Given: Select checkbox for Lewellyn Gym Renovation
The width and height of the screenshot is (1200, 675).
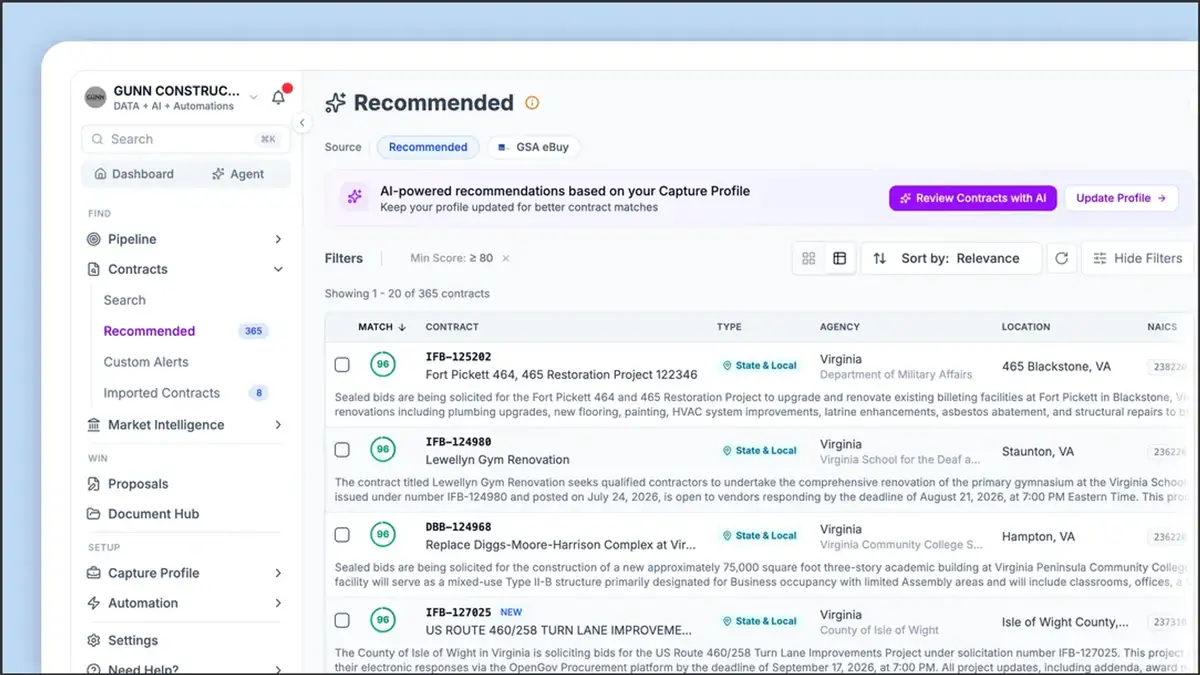Looking at the screenshot, I should (x=342, y=450).
